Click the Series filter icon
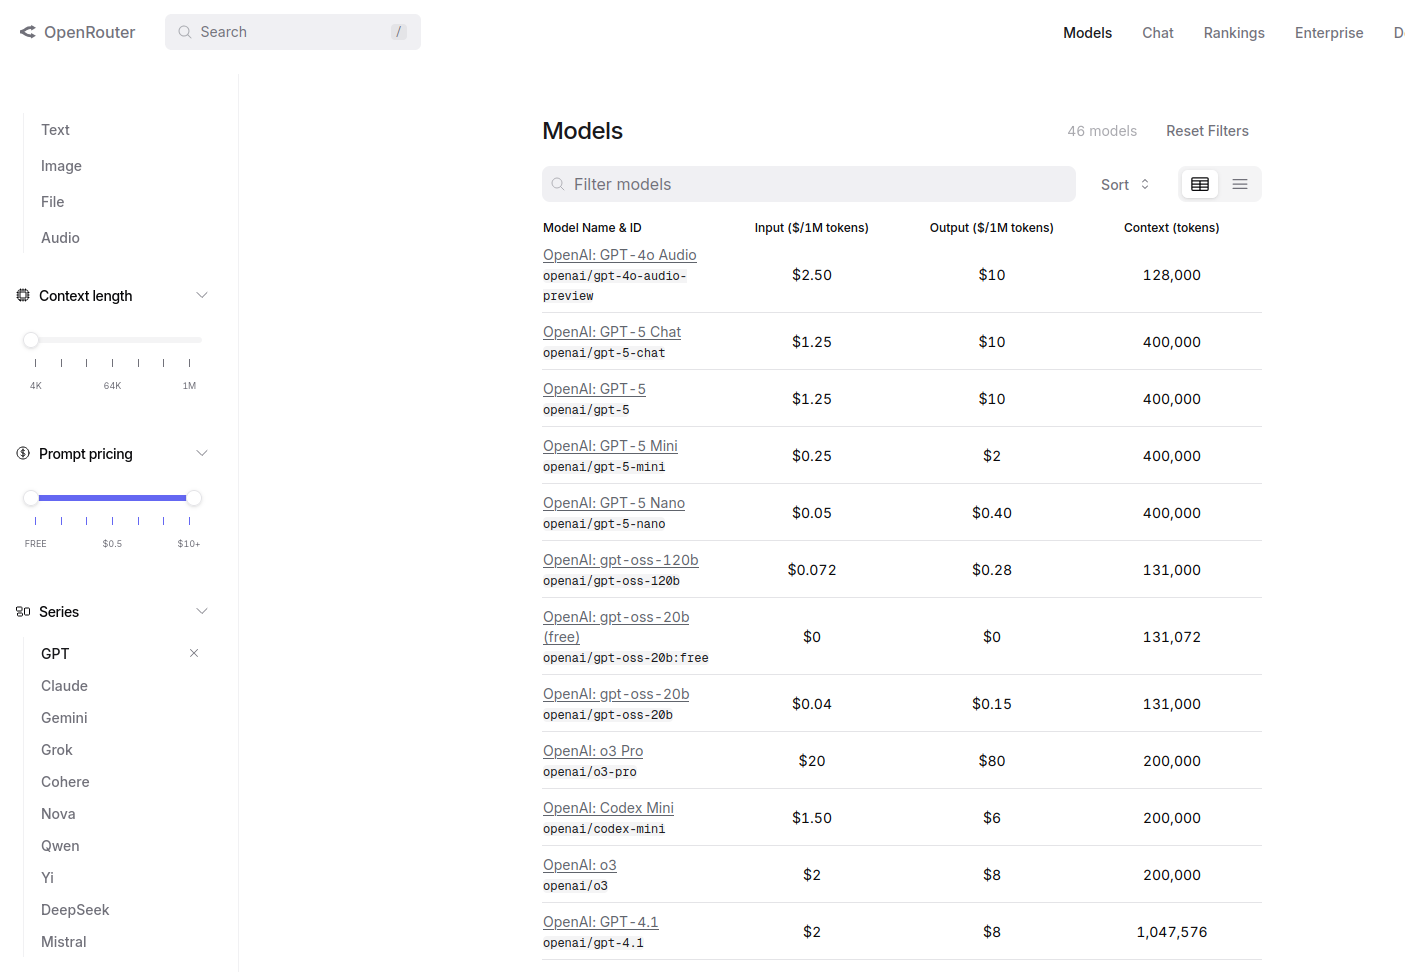Image resolution: width=1405 pixels, height=972 pixels. [23, 611]
